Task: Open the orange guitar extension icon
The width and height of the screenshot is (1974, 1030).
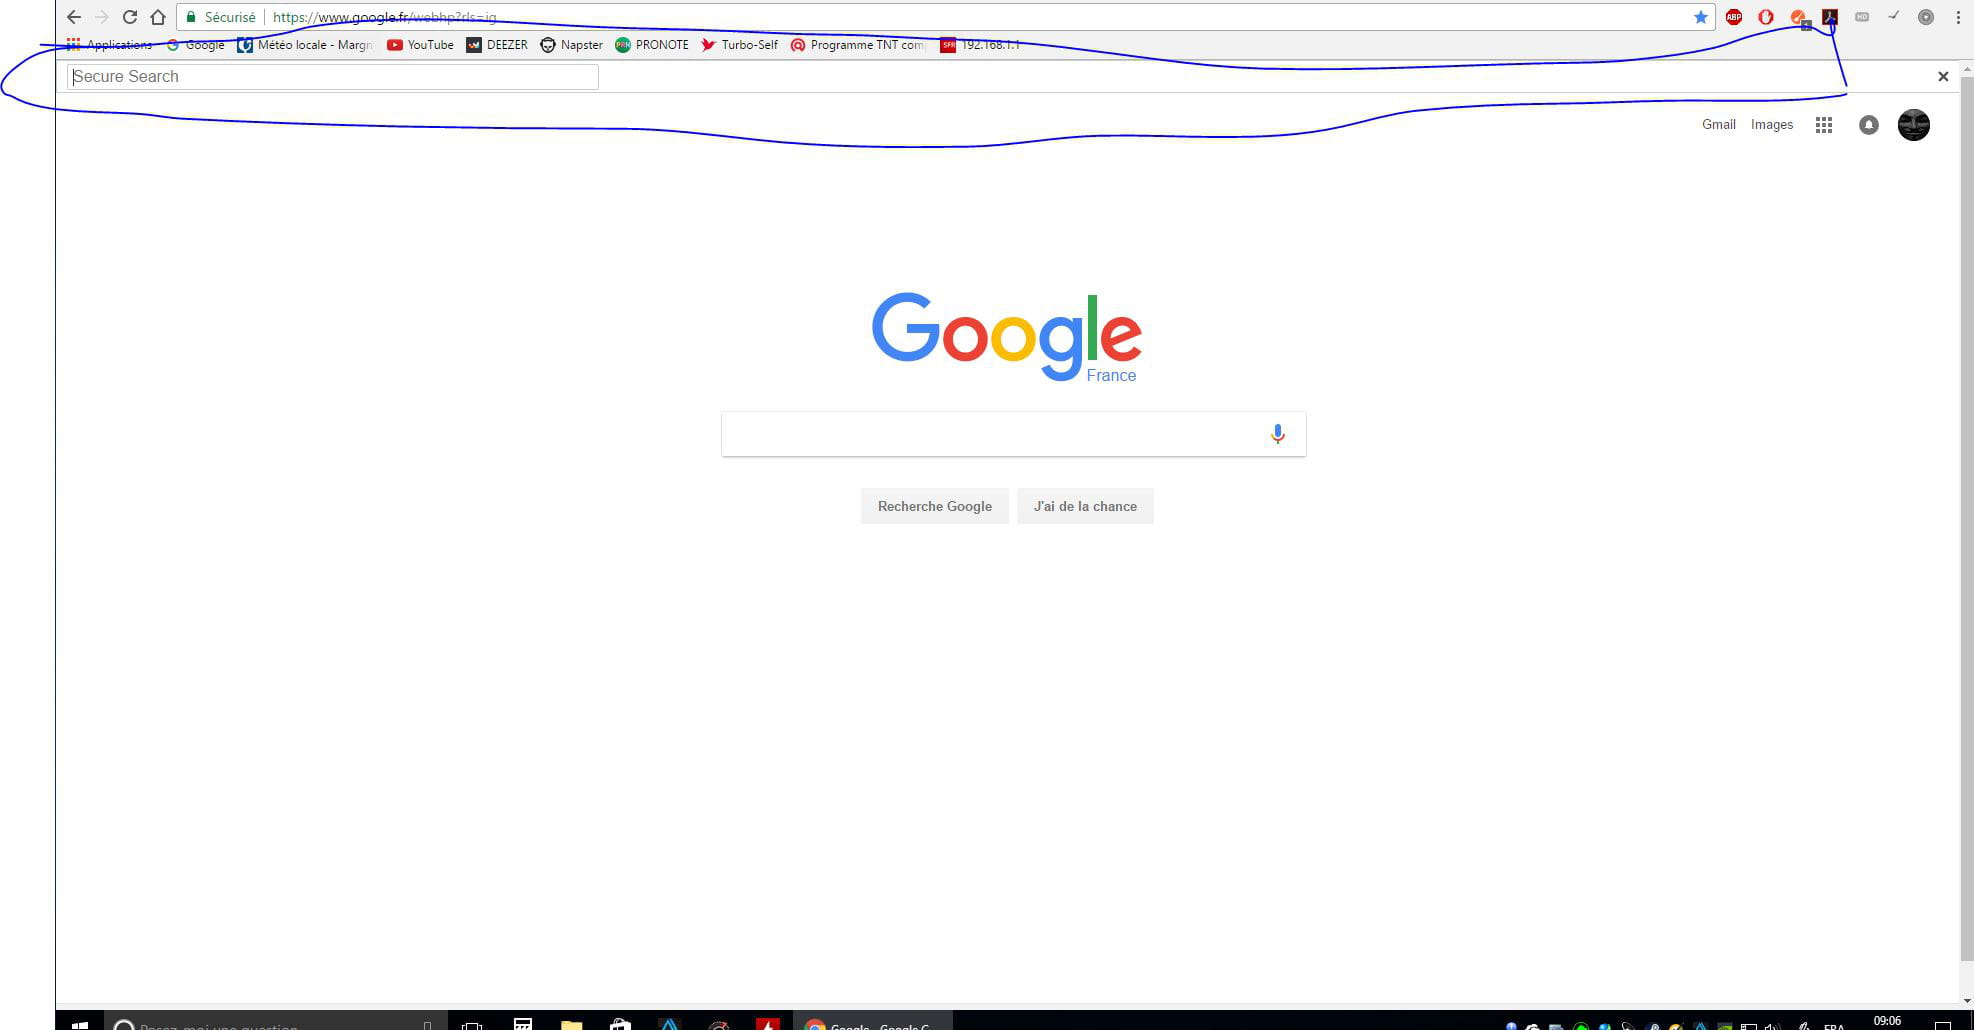Action: 1799,18
